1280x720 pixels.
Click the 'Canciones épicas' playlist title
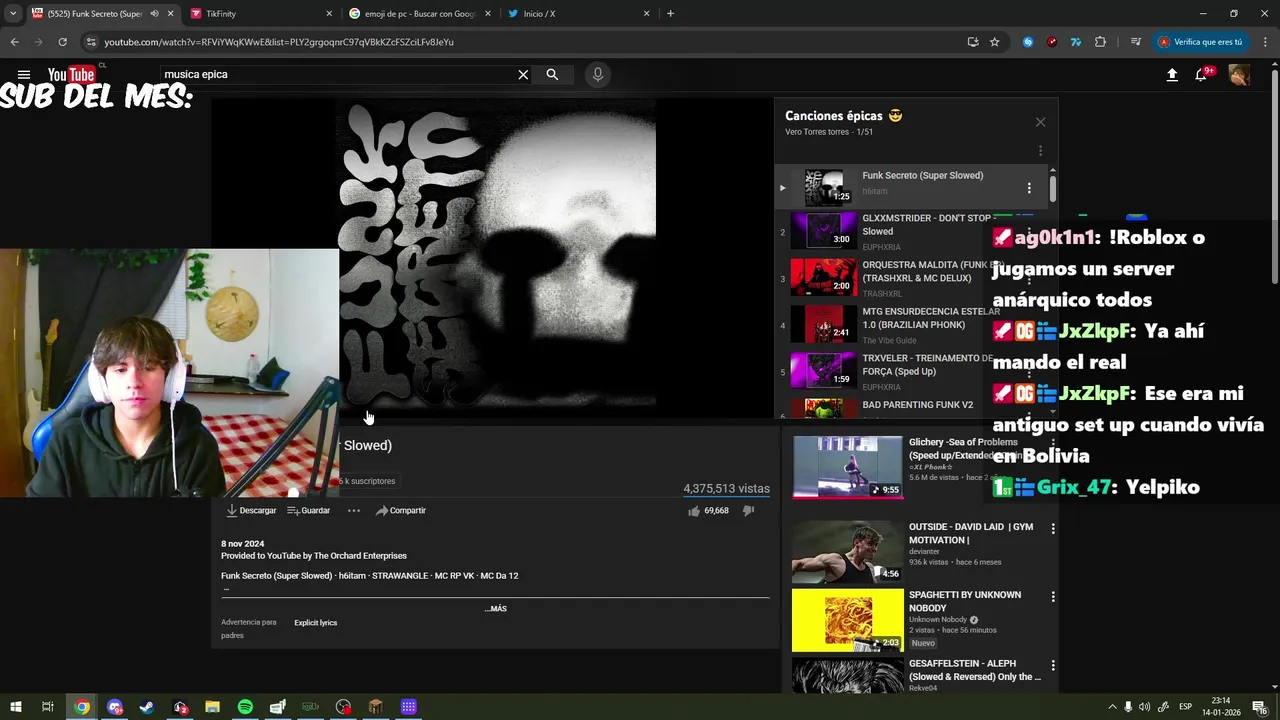[x=843, y=116]
